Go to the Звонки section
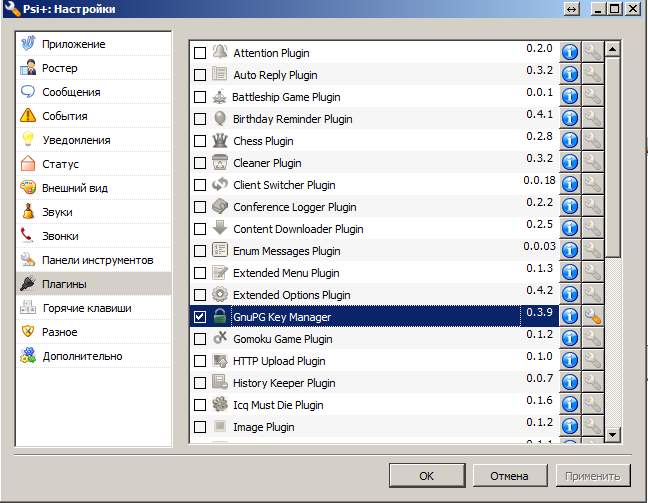Image resolution: width=648 pixels, height=503 pixels. (x=94, y=236)
